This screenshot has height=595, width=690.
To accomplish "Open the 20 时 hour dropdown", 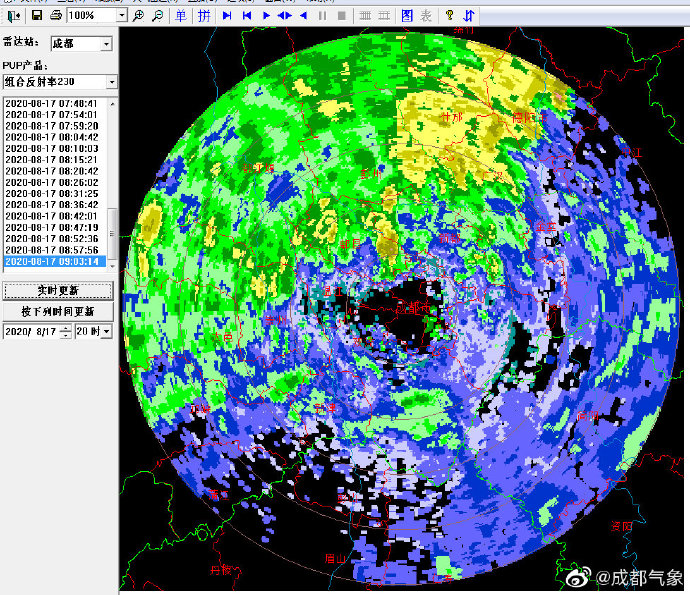I will coord(106,331).
